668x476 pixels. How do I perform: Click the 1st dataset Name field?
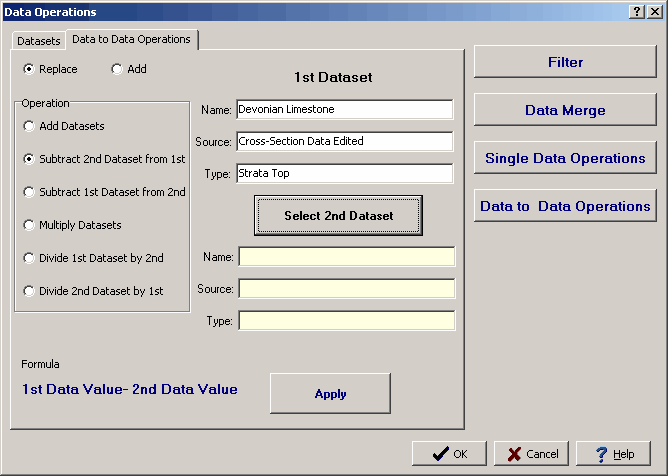[344, 109]
